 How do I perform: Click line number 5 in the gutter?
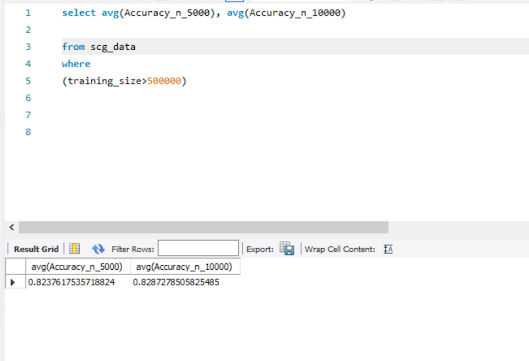tap(28, 81)
